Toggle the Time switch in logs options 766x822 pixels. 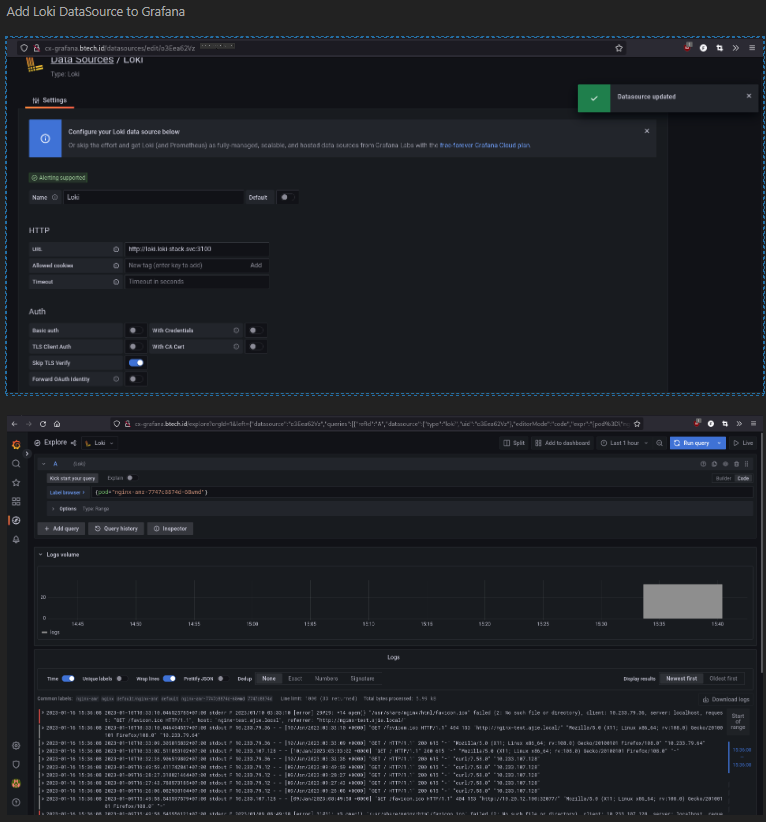68,678
